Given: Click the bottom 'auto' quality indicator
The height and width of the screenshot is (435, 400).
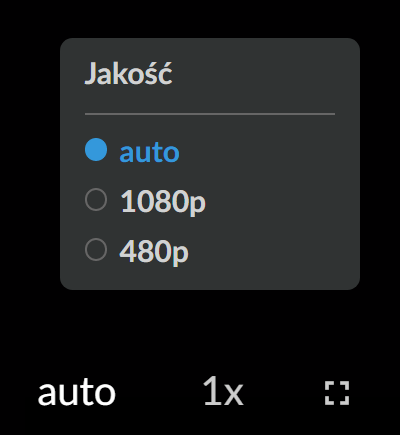Looking at the screenshot, I should 77,393.
